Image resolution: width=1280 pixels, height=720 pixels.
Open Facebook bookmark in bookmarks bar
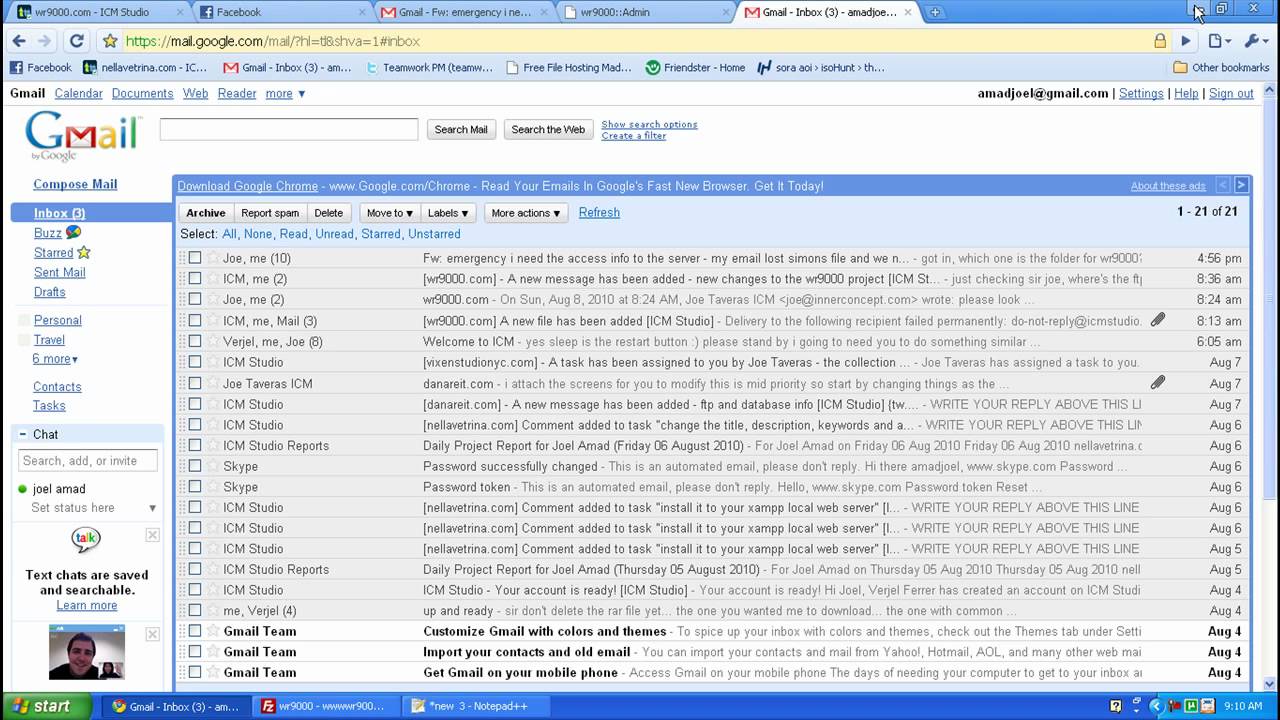pos(40,67)
